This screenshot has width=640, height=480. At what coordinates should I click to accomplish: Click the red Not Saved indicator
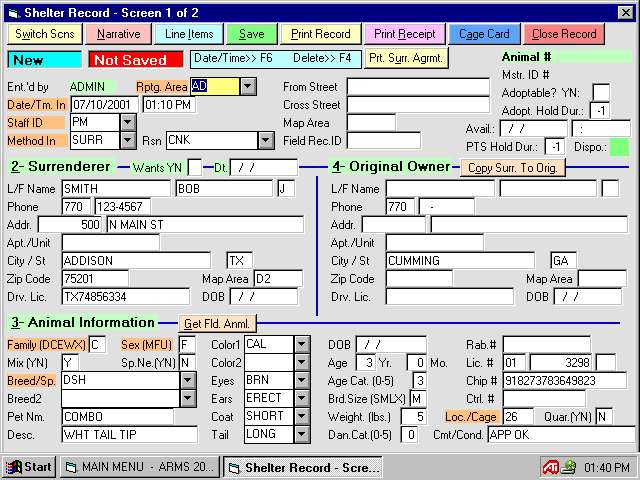(x=136, y=60)
